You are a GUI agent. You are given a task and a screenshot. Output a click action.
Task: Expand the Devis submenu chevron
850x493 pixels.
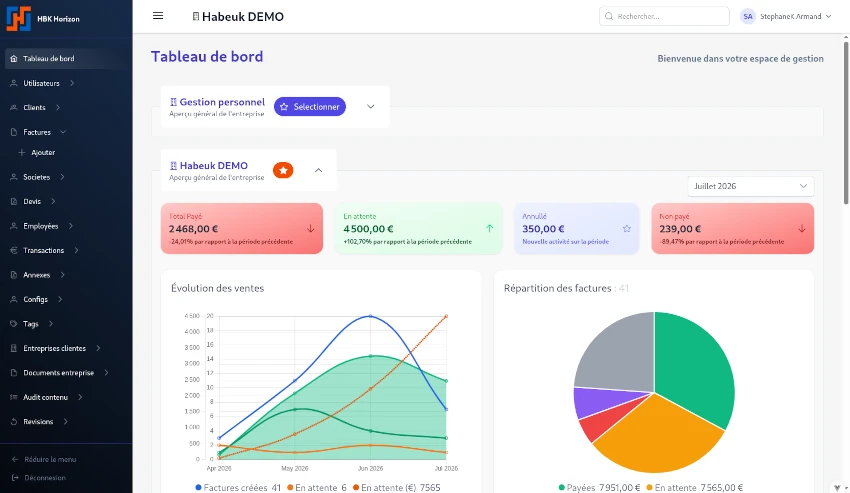pos(53,201)
